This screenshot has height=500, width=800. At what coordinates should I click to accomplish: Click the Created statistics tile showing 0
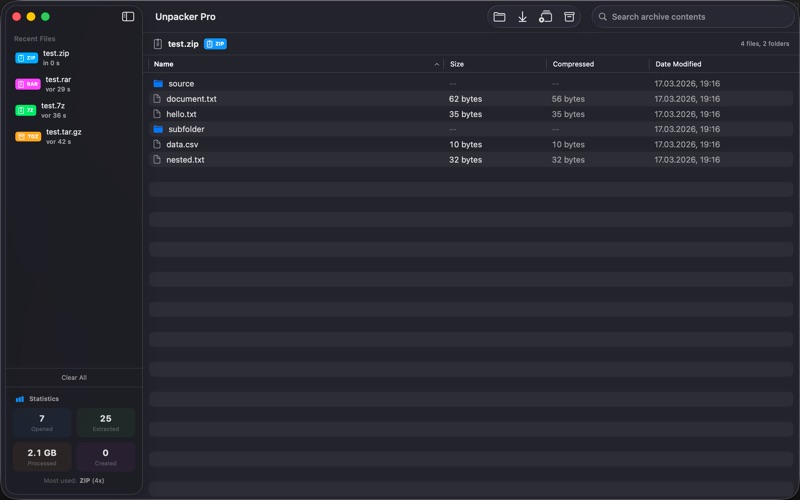click(x=106, y=457)
